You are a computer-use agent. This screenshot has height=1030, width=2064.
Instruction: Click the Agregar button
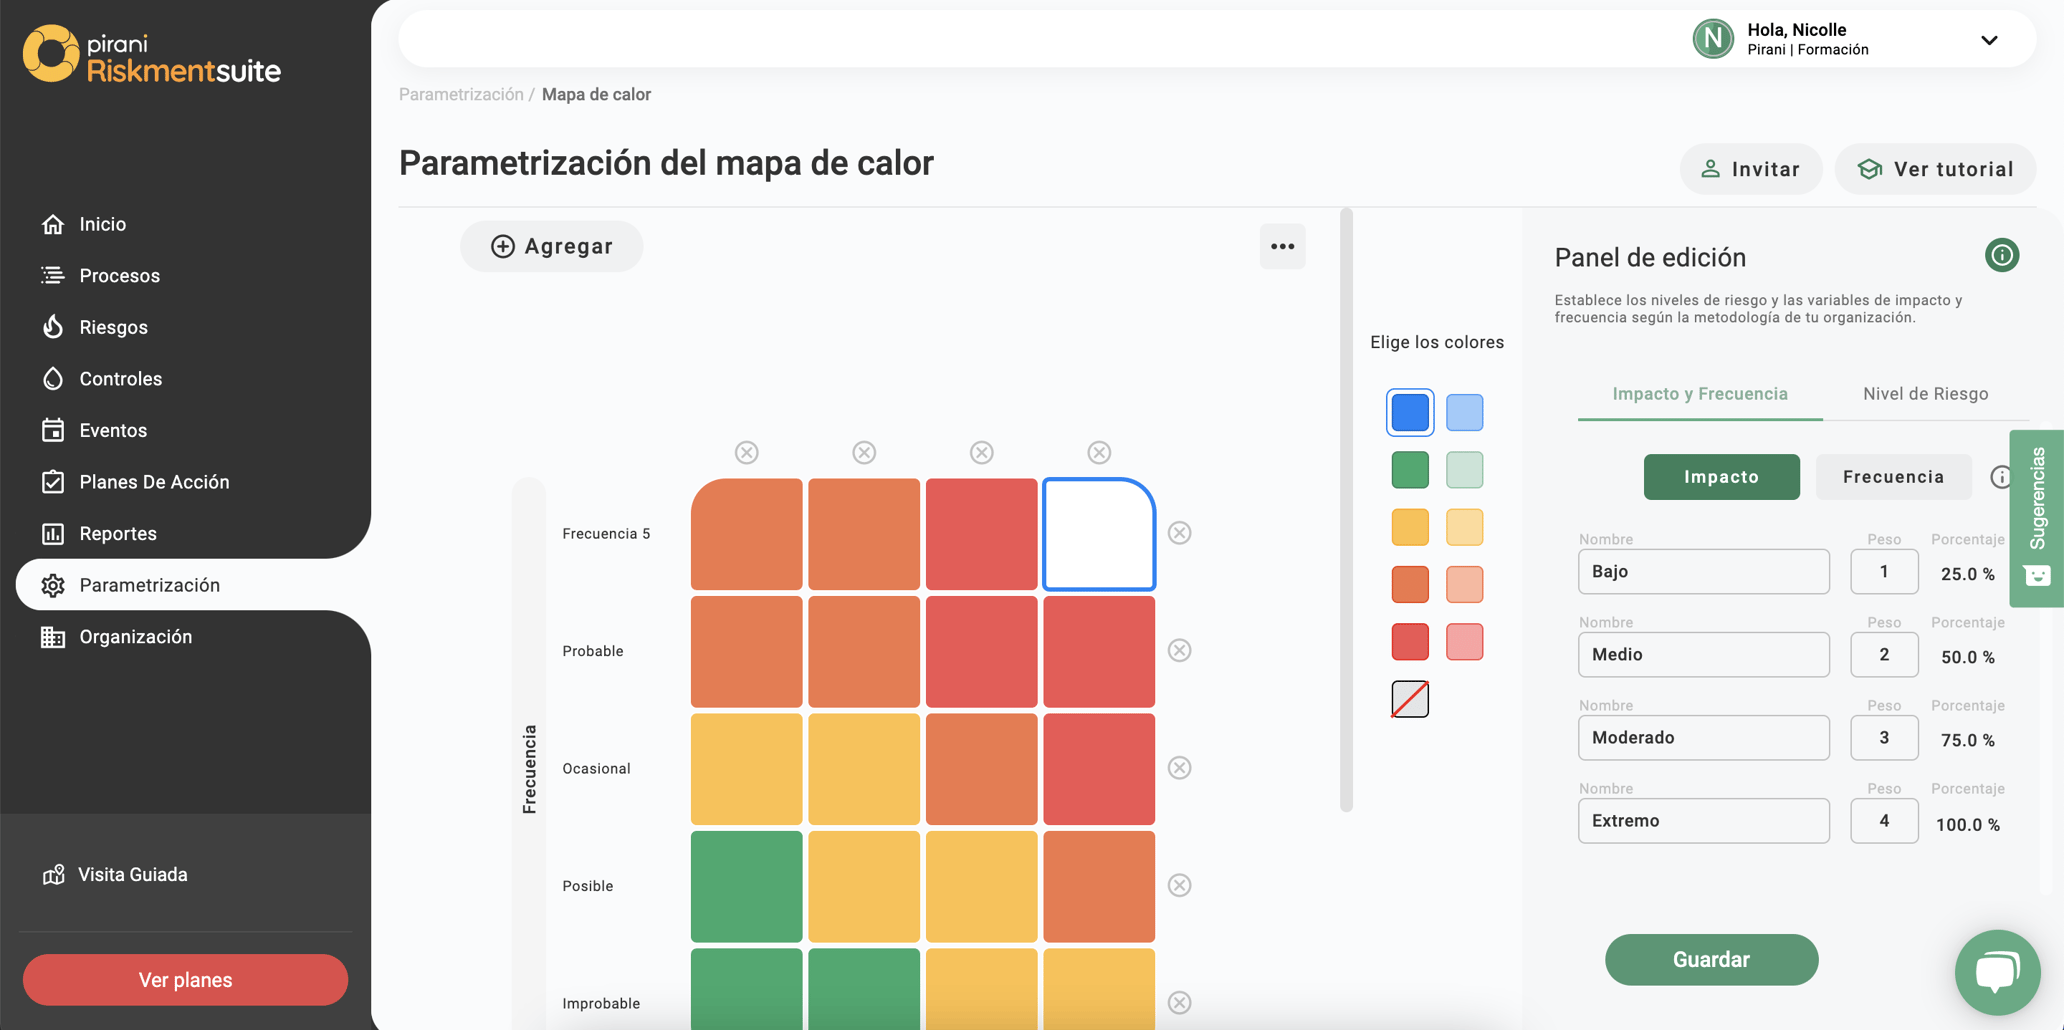(x=551, y=246)
